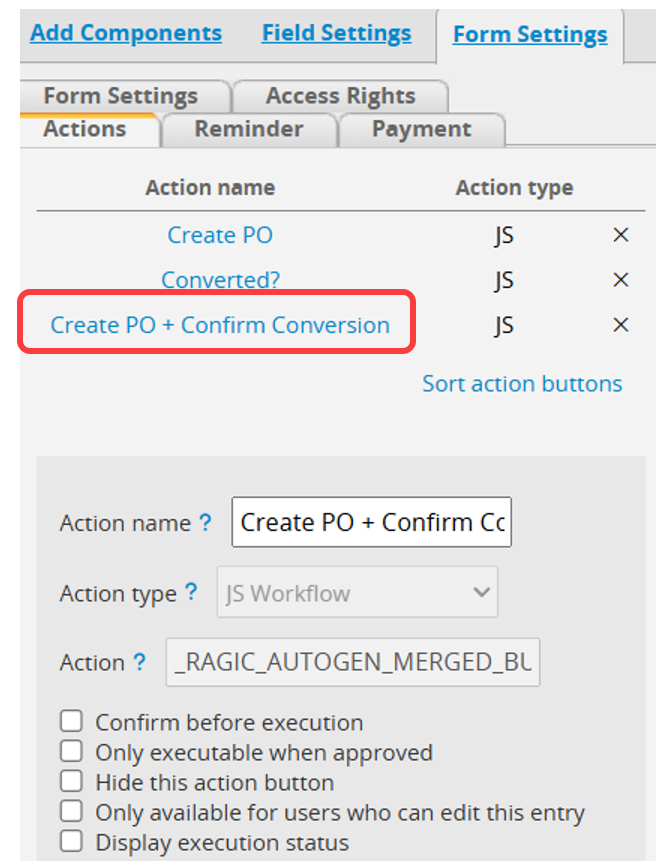
Task: Enable Only available for users who can edit
Action: [71, 811]
